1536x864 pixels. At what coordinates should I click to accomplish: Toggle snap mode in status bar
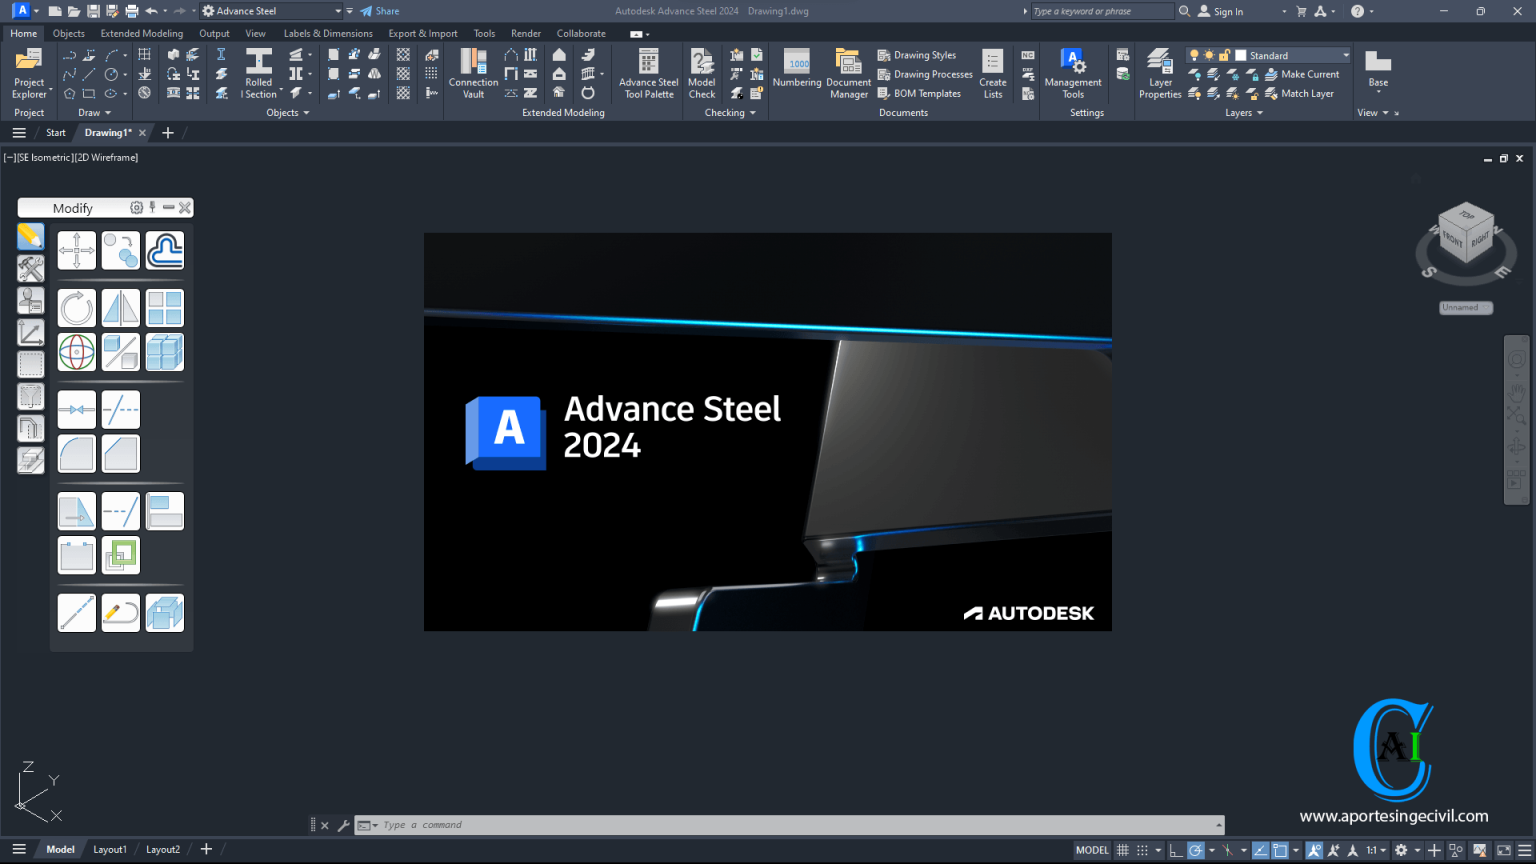(1142, 850)
